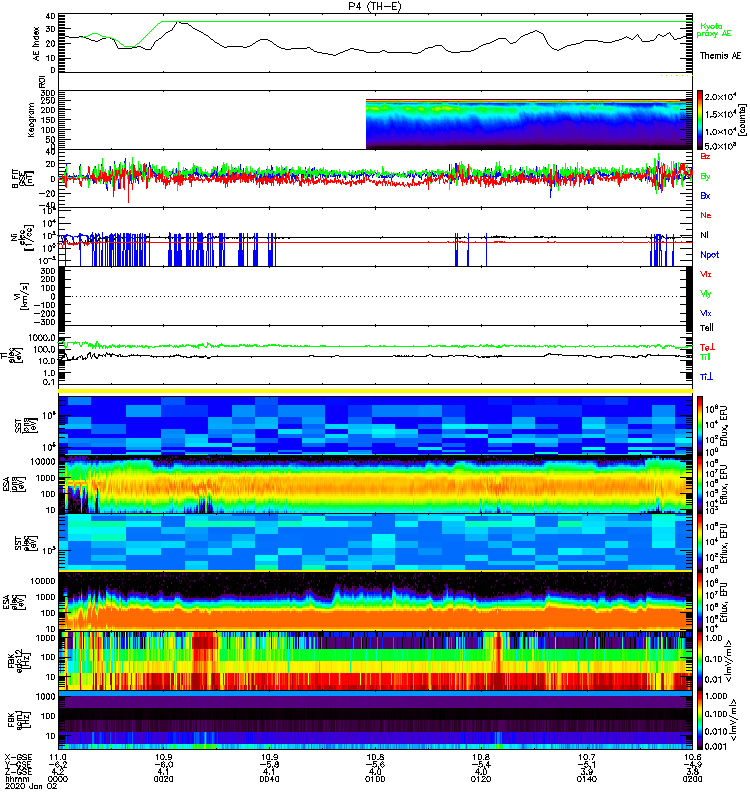Click the 2020 Jan 02 date label
The height and width of the screenshot is (800, 750).
tap(31, 786)
